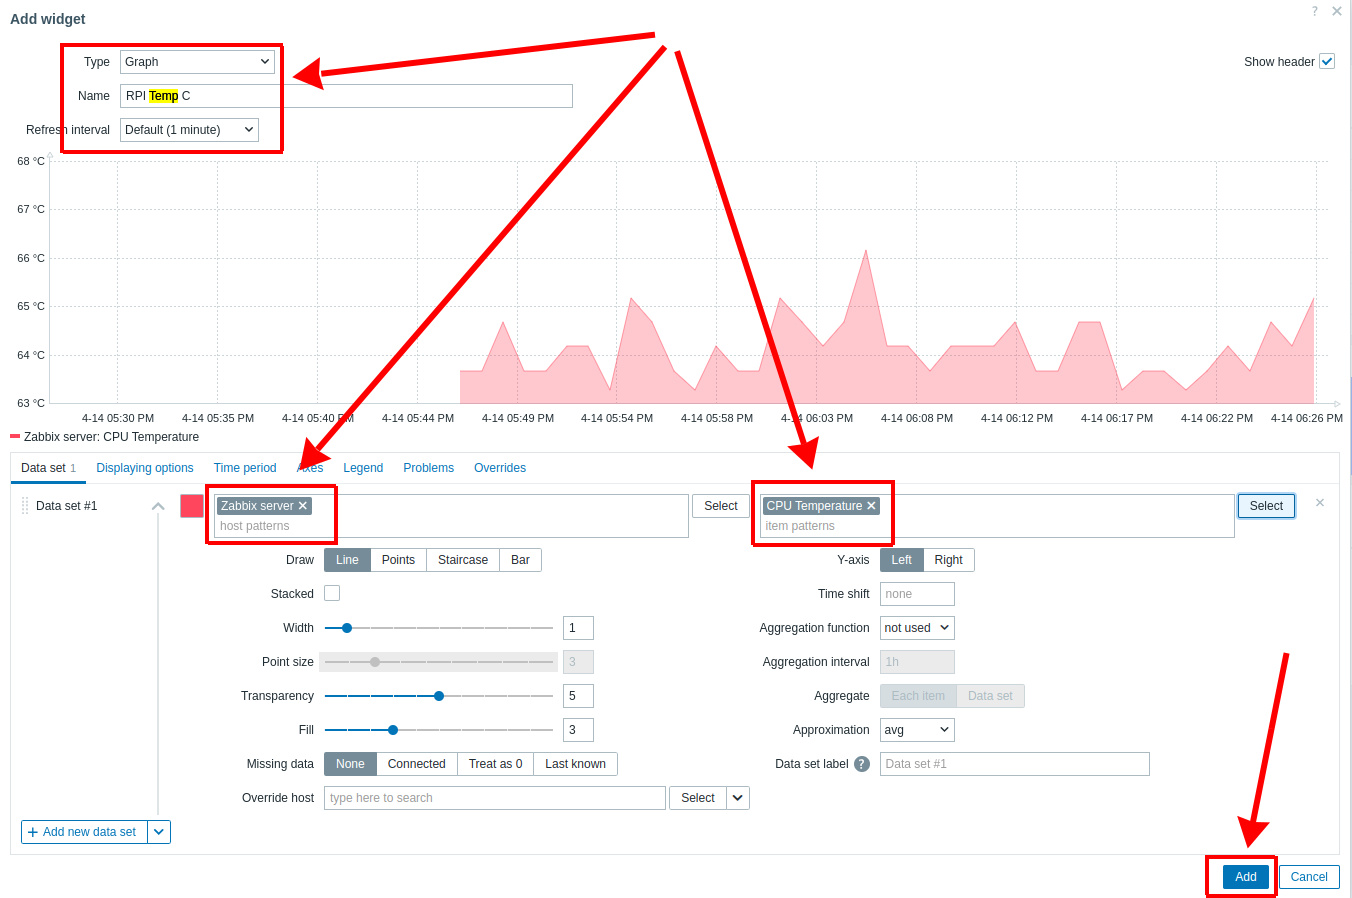The image size is (1352, 898).
Task: Open the widget Type dropdown
Action: (x=197, y=61)
